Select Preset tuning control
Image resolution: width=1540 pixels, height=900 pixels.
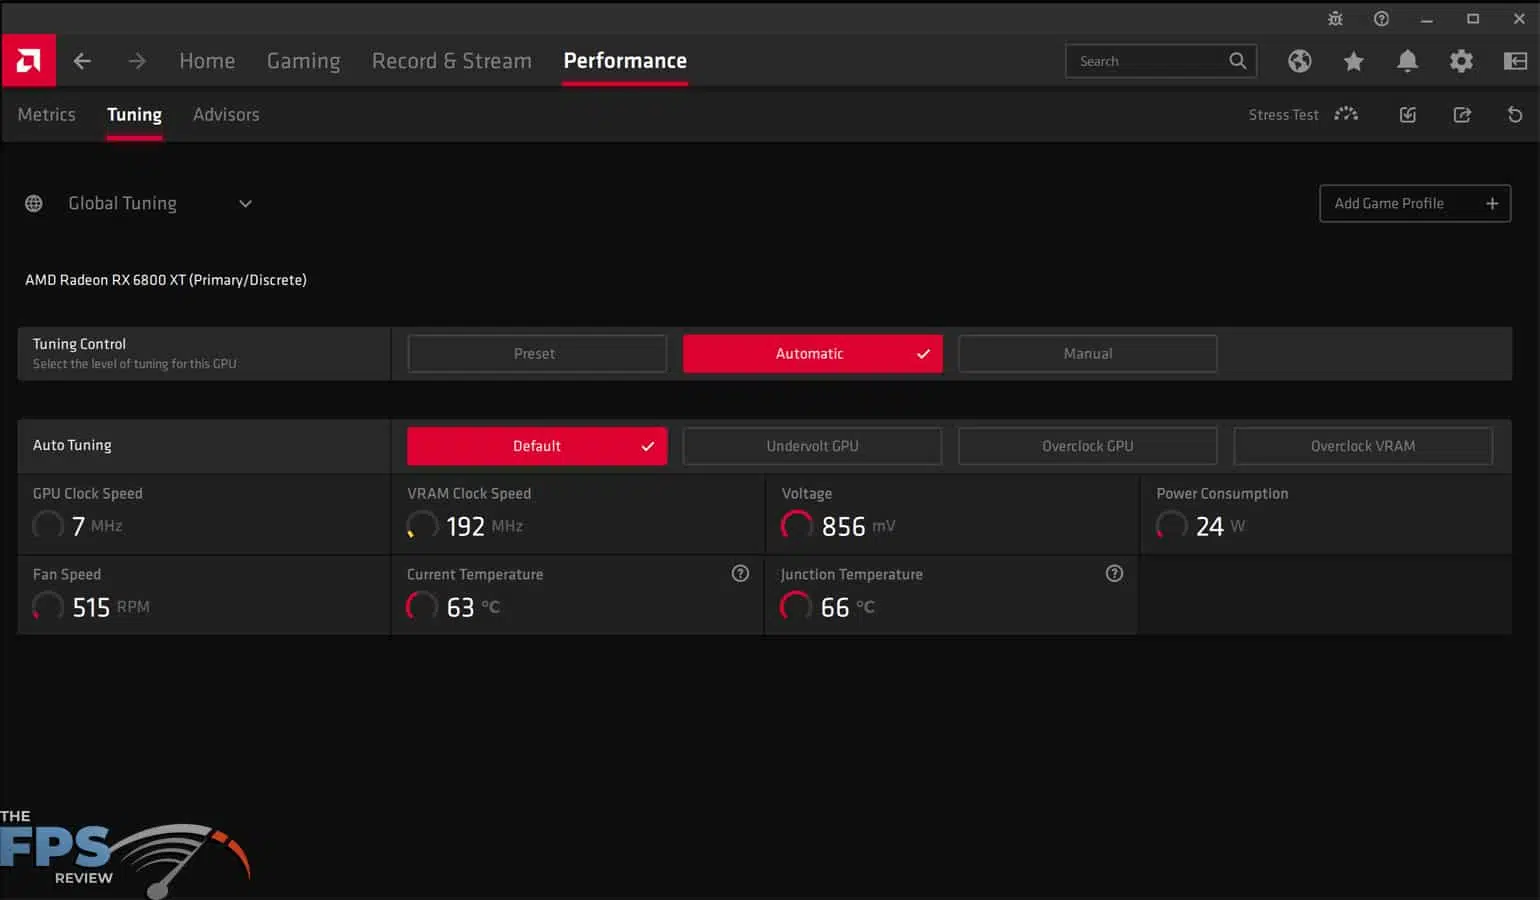(x=537, y=354)
